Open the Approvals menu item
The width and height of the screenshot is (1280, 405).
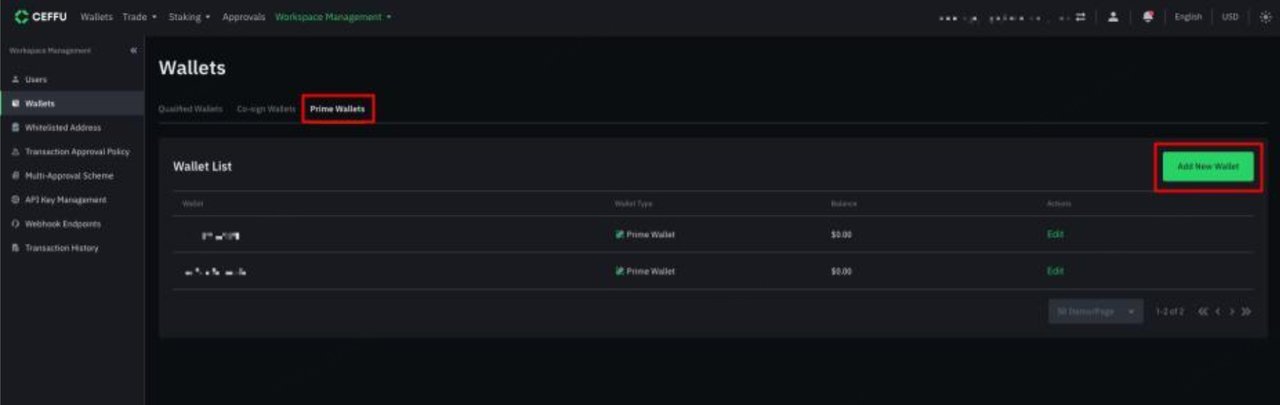pos(243,17)
